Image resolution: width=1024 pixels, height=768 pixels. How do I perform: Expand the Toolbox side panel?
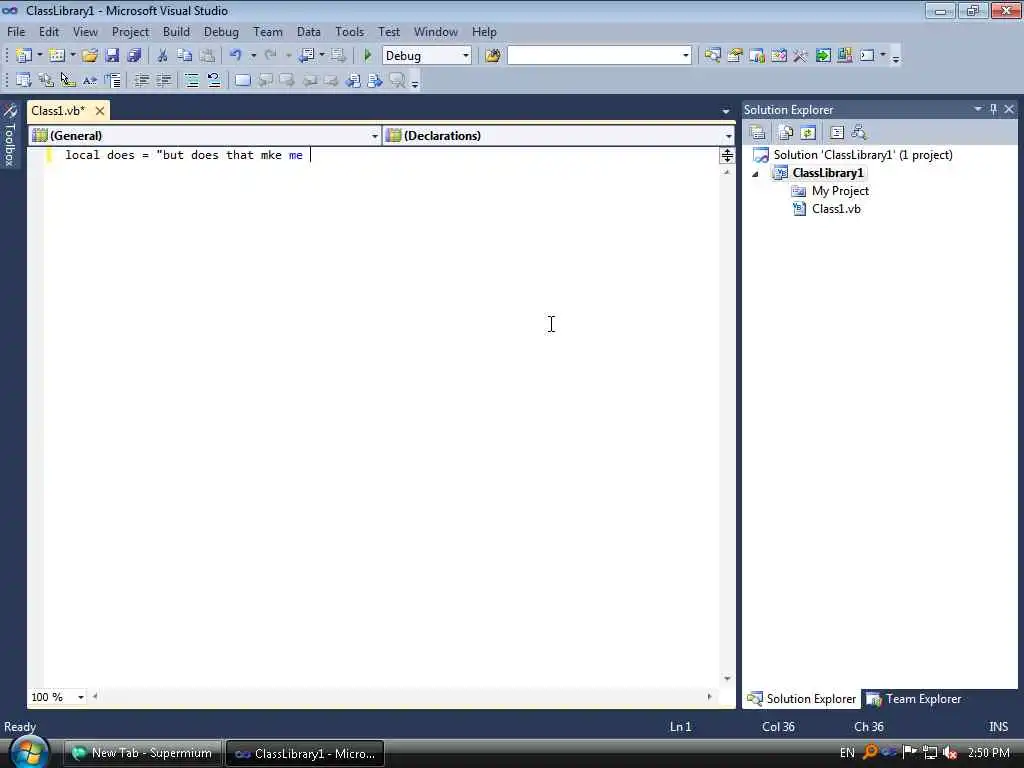coord(9,136)
